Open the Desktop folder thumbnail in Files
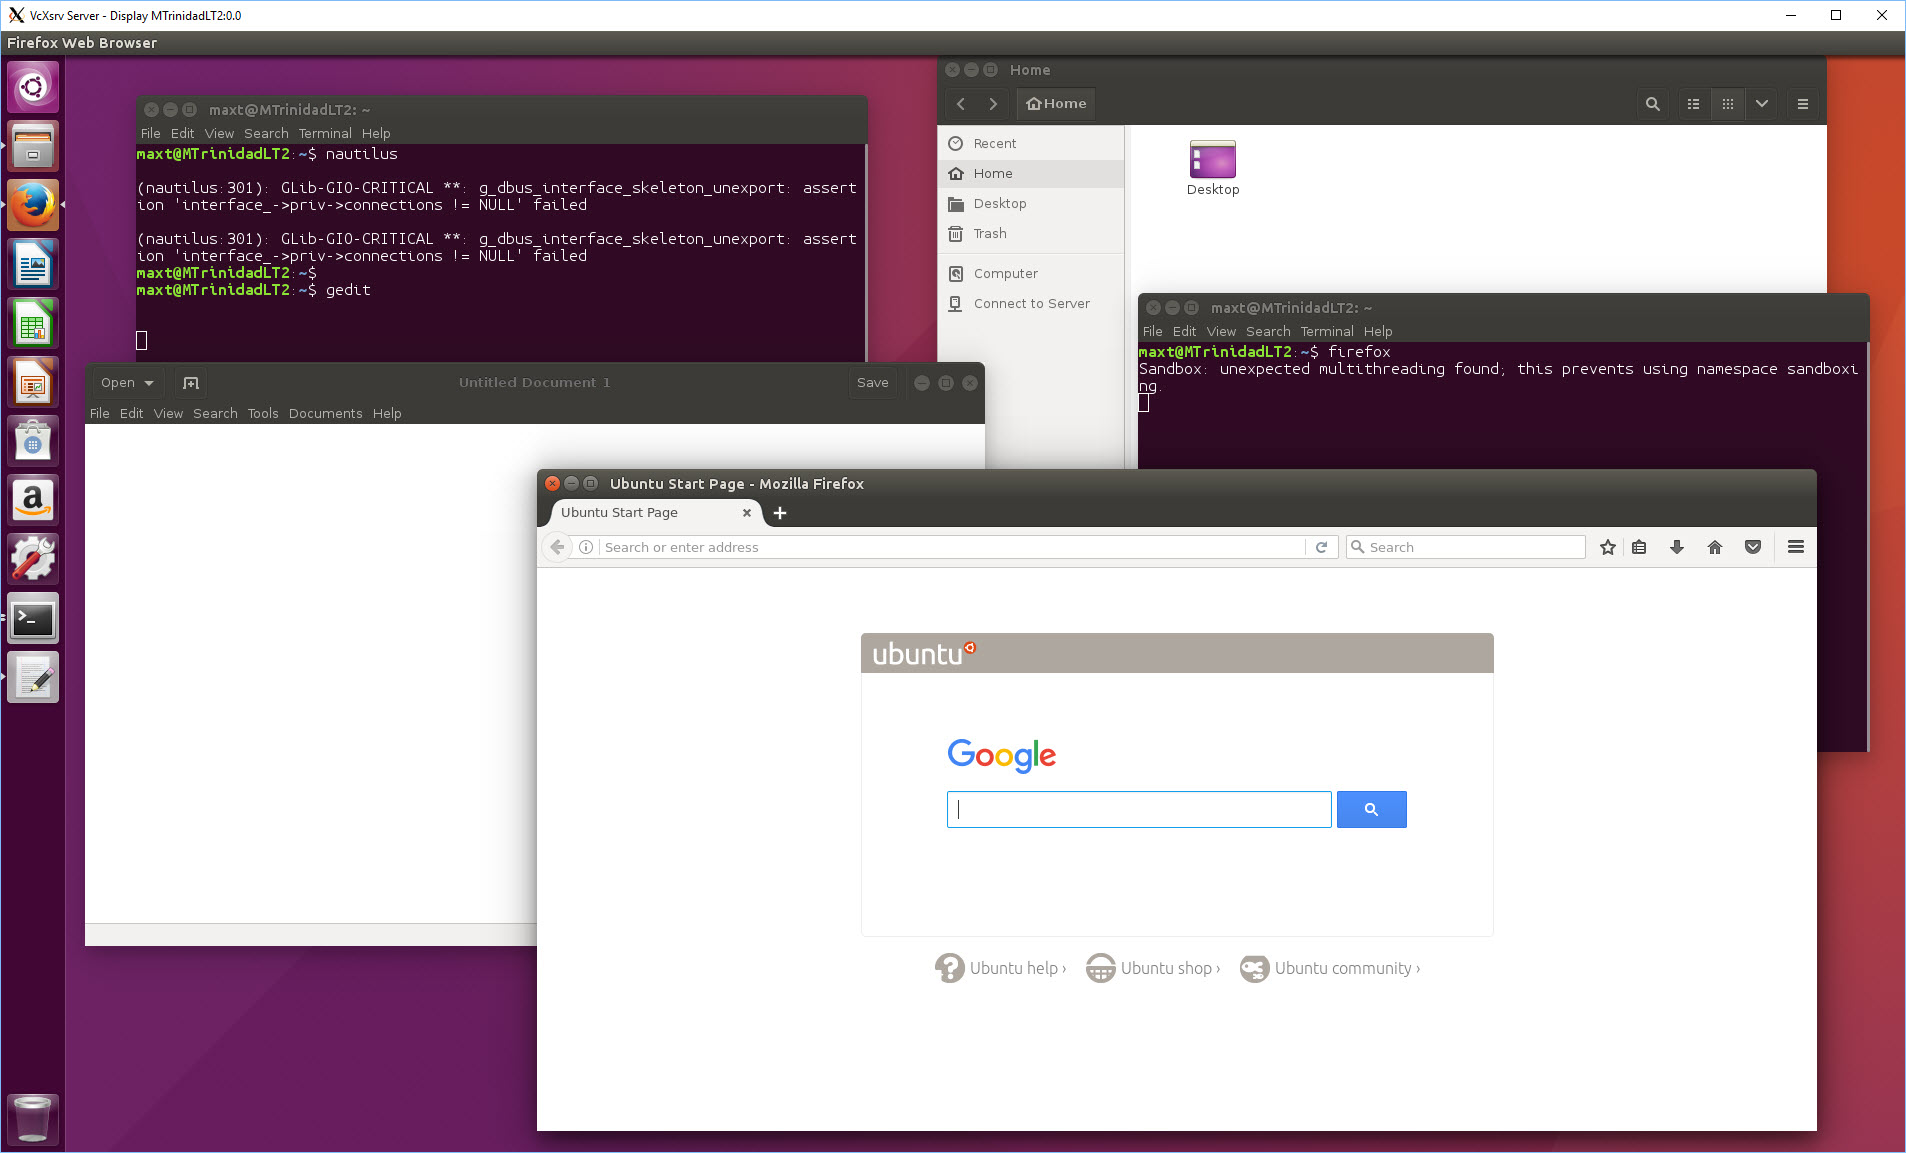This screenshot has width=1906, height=1153. (1212, 168)
